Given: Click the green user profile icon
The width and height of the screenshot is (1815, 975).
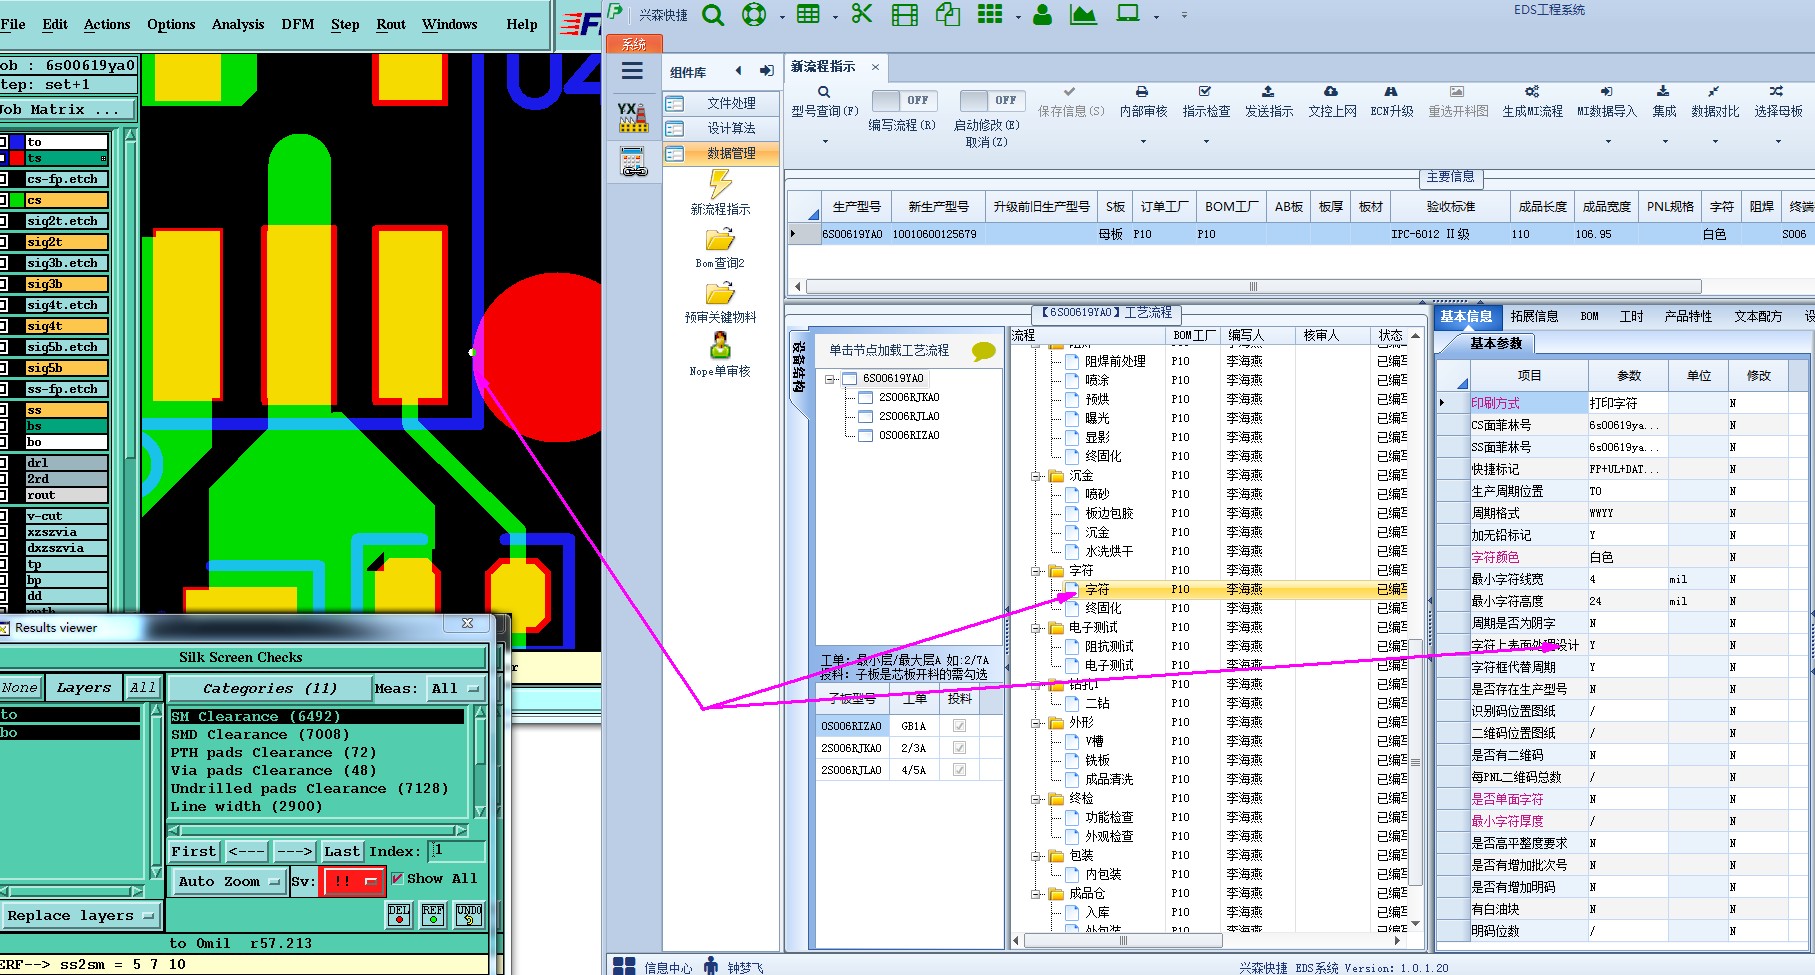Looking at the screenshot, I should tap(1042, 15).
